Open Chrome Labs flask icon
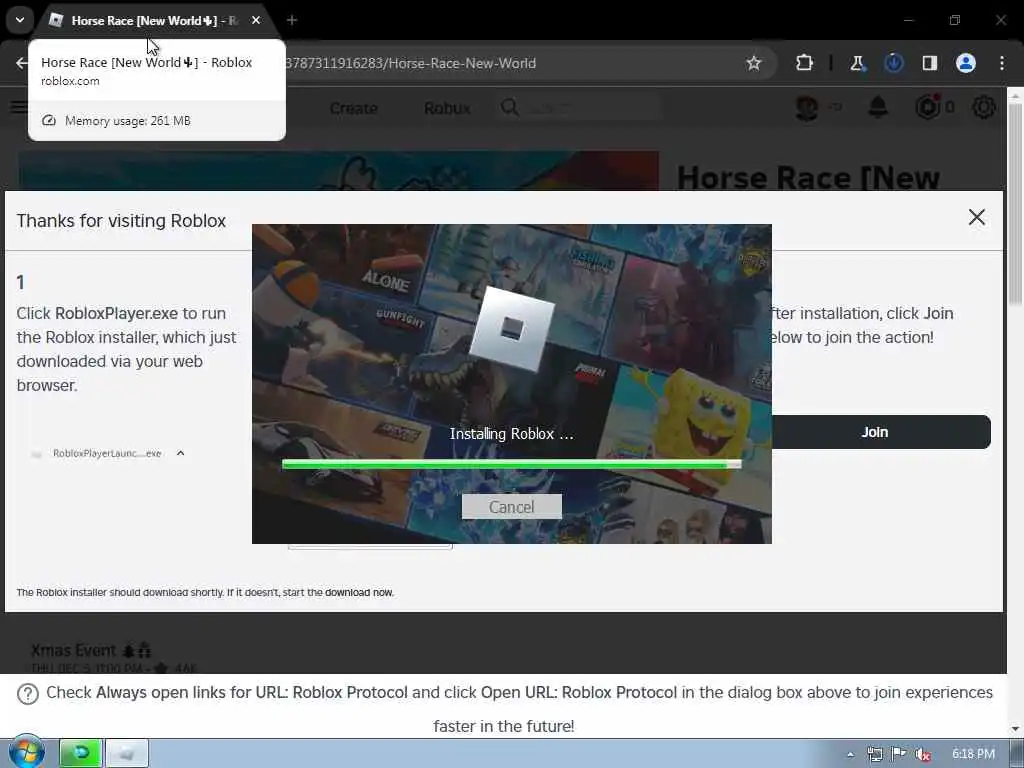 coord(857,63)
